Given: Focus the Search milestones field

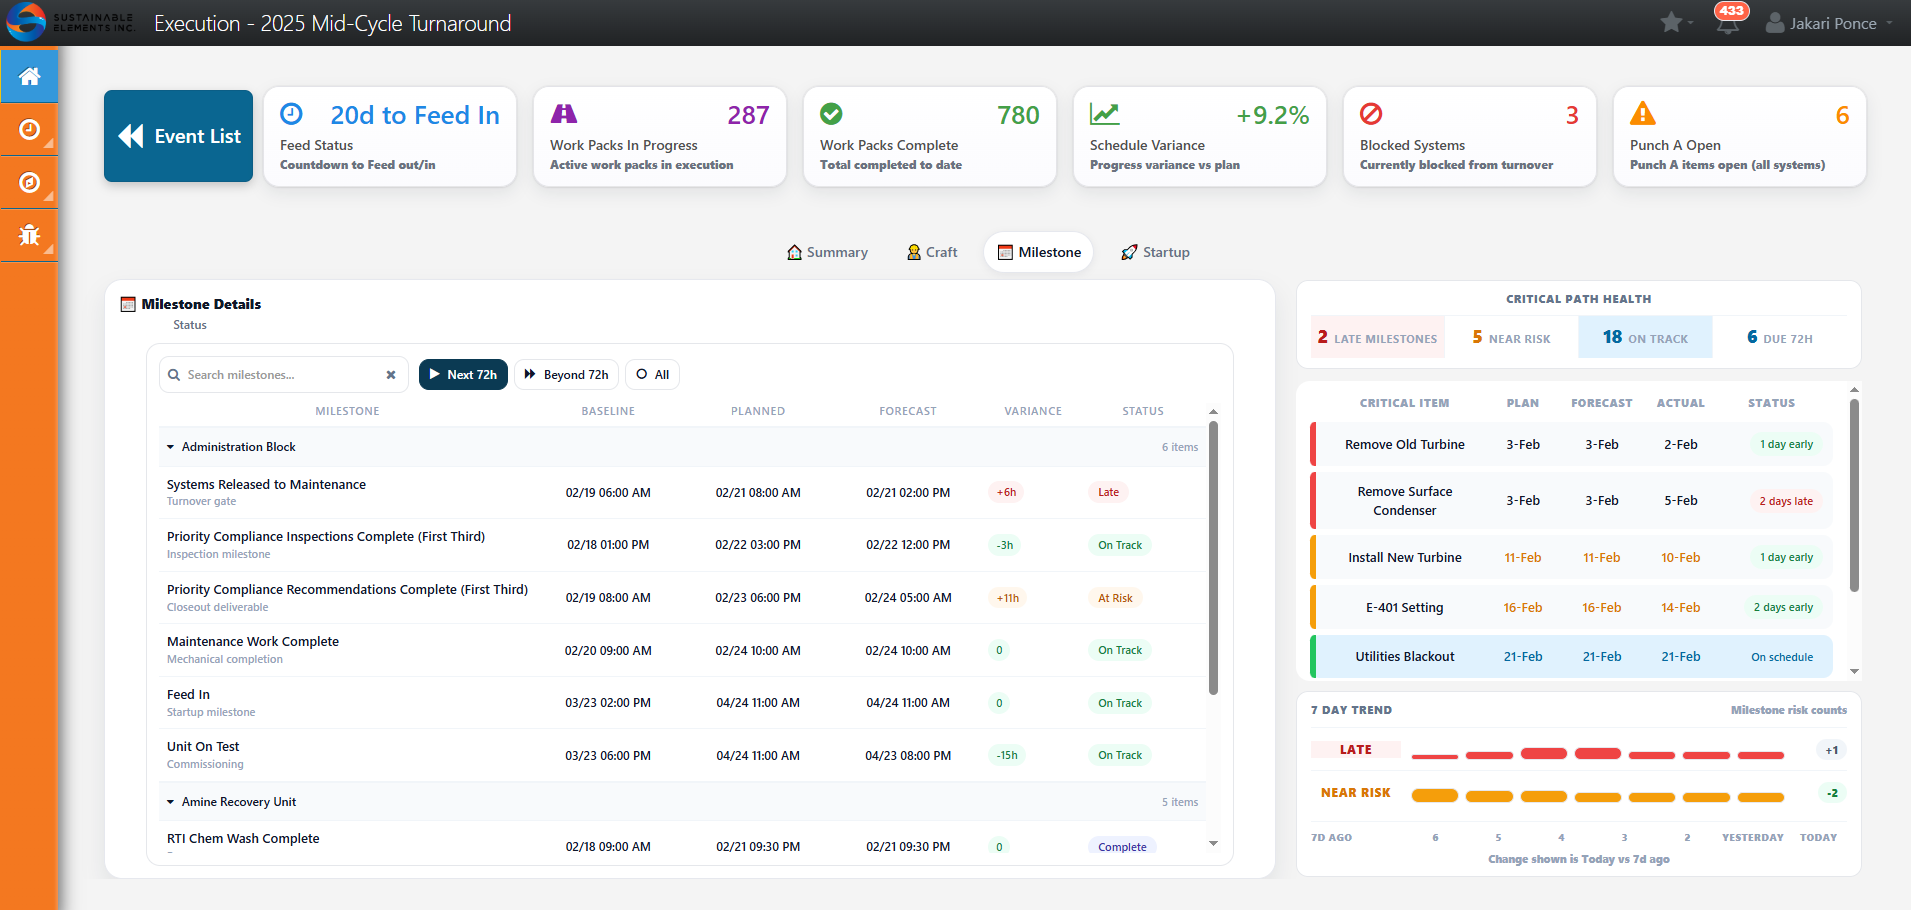Looking at the screenshot, I should pos(284,375).
